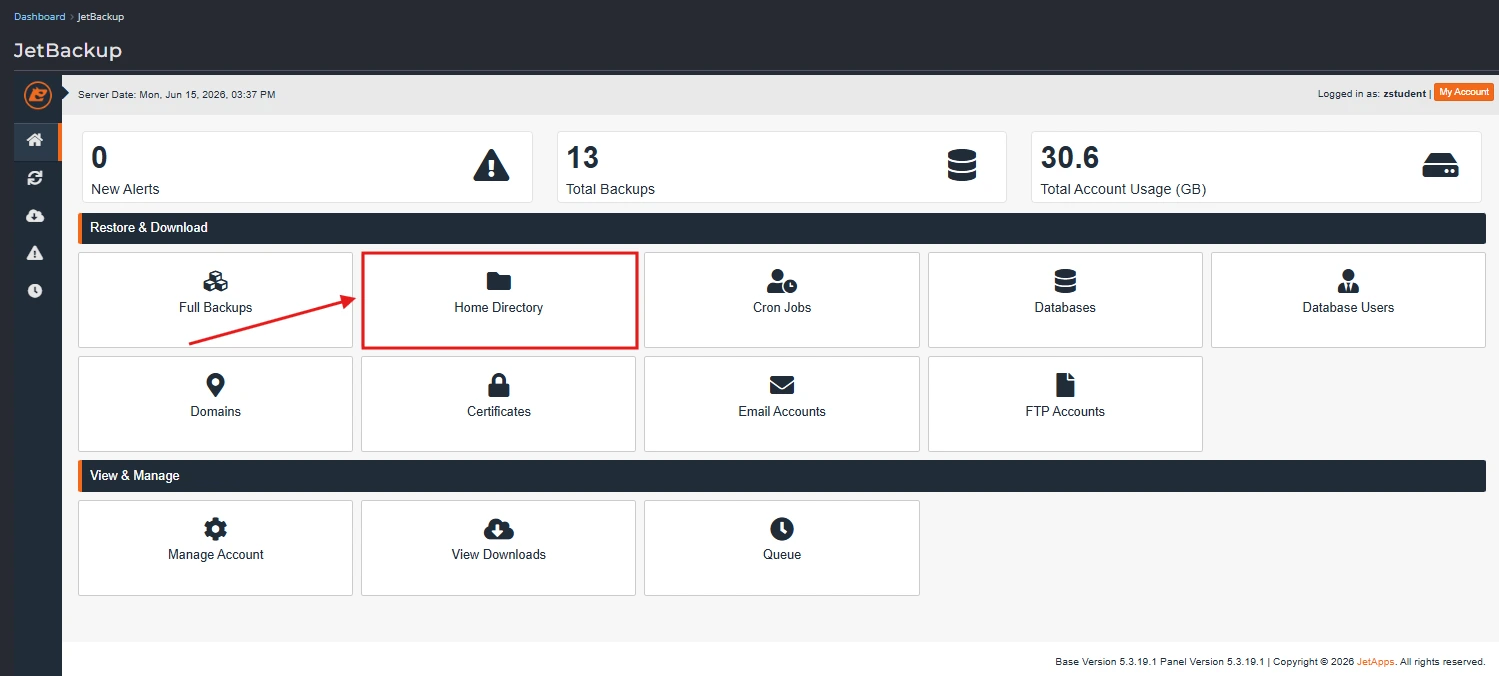Click the 0 alerts count
The width and height of the screenshot is (1499, 676).
click(x=99, y=158)
